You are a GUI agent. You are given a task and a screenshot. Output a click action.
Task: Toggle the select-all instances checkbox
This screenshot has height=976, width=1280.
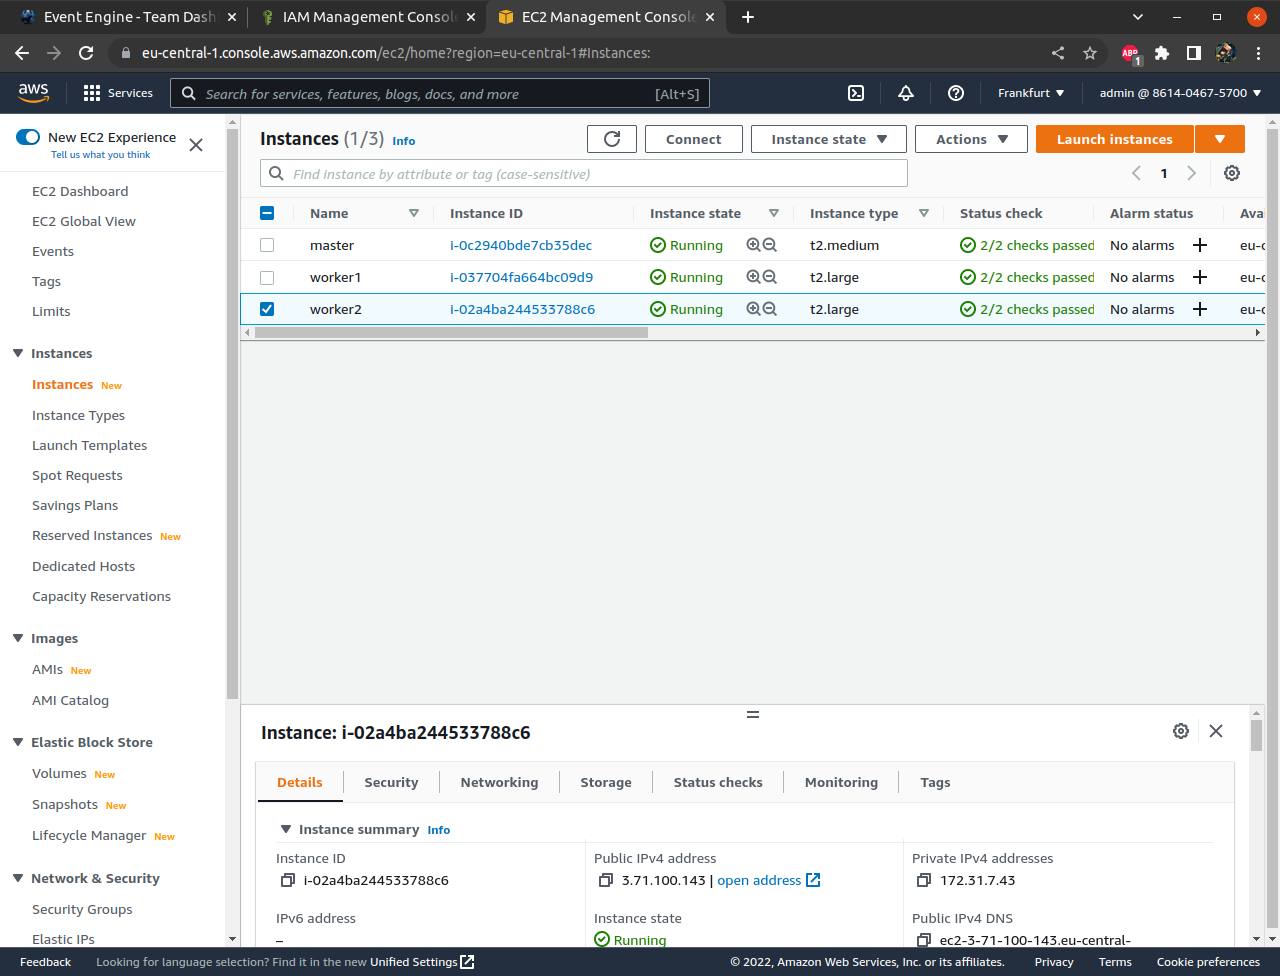pos(267,213)
